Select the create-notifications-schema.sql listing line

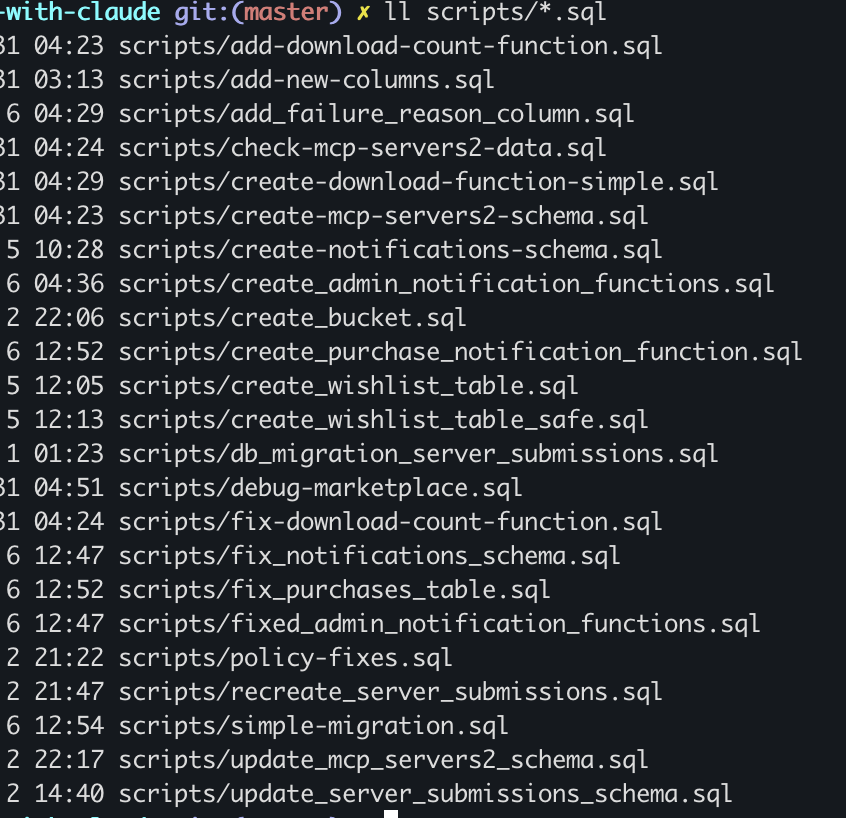coord(390,250)
